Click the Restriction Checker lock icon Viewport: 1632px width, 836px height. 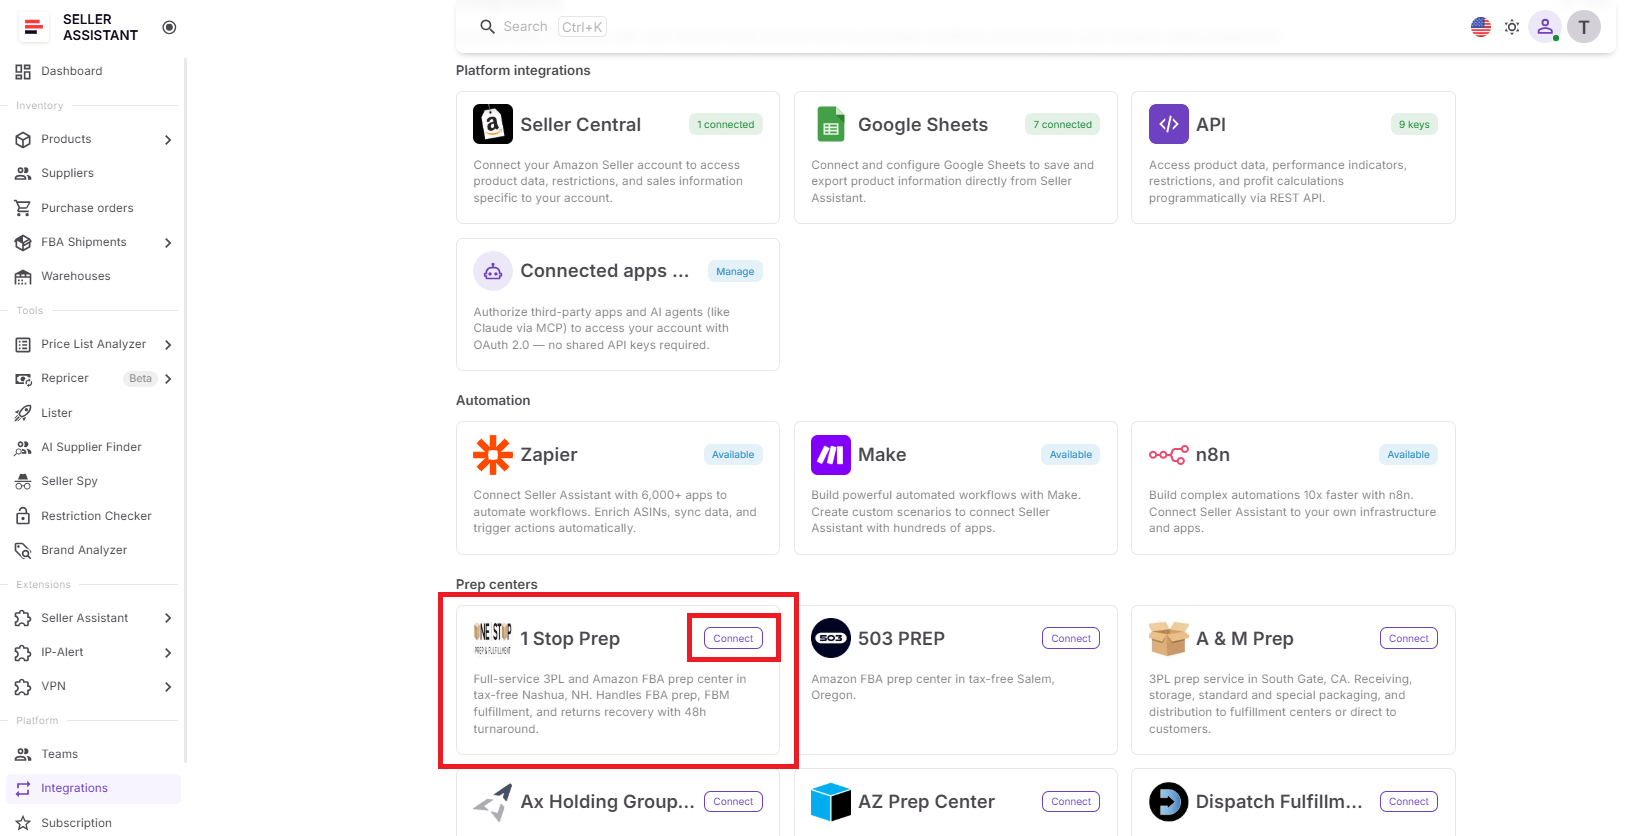click(x=23, y=516)
